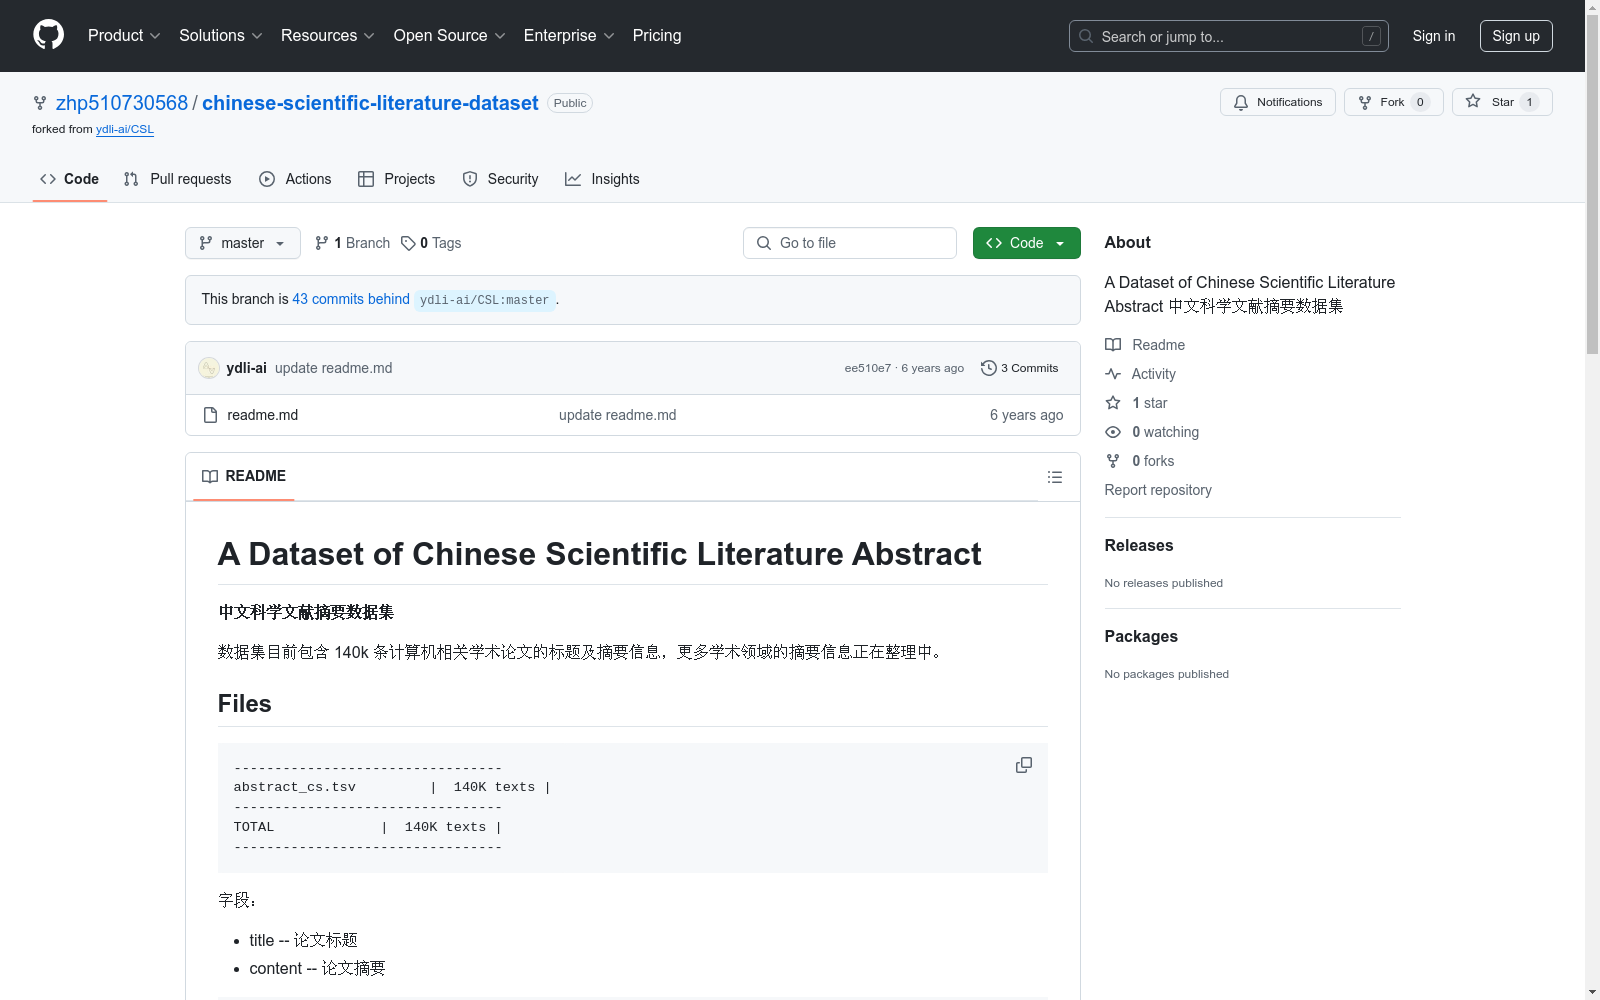The width and height of the screenshot is (1600, 1000).
Task: Click the Sign in link
Action: (1434, 36)
